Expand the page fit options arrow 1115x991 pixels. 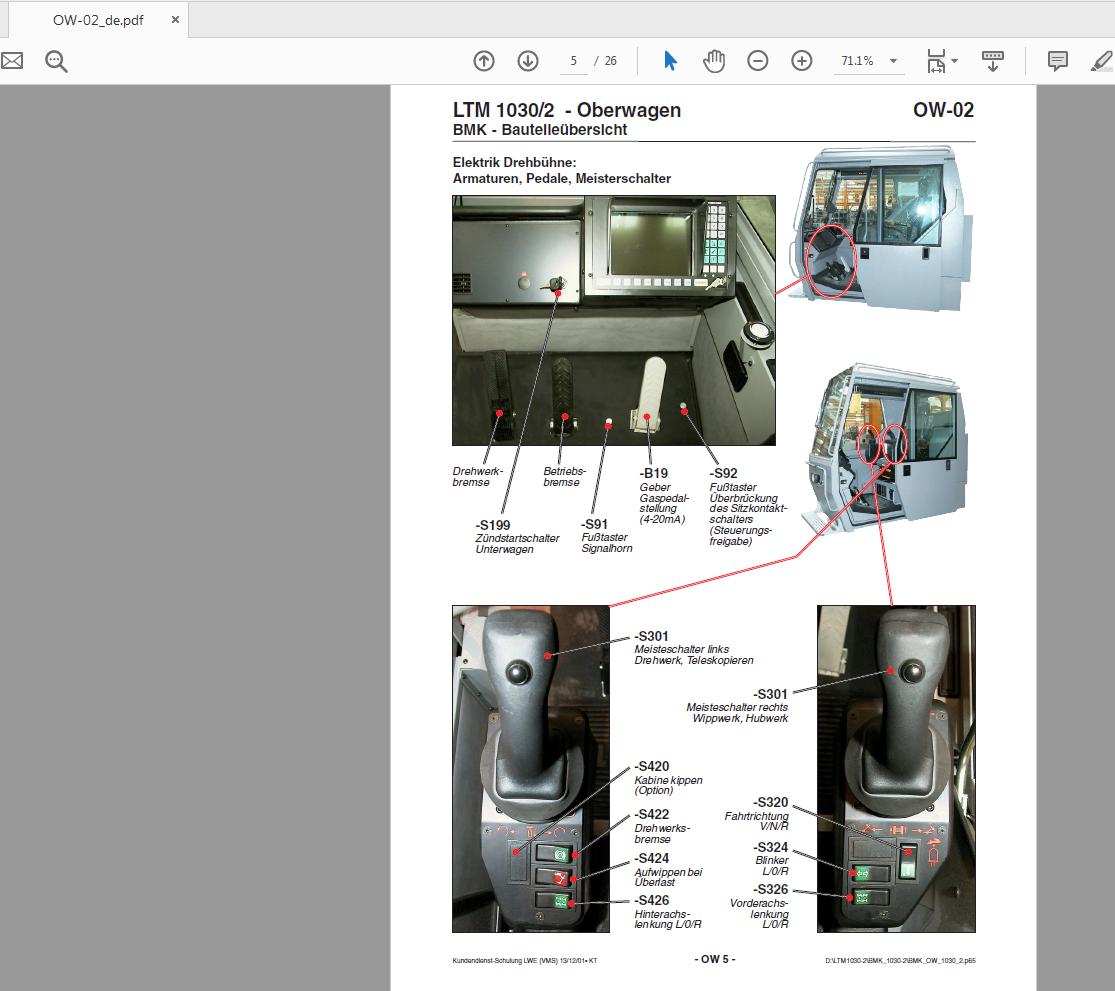(x=955, y=61)
